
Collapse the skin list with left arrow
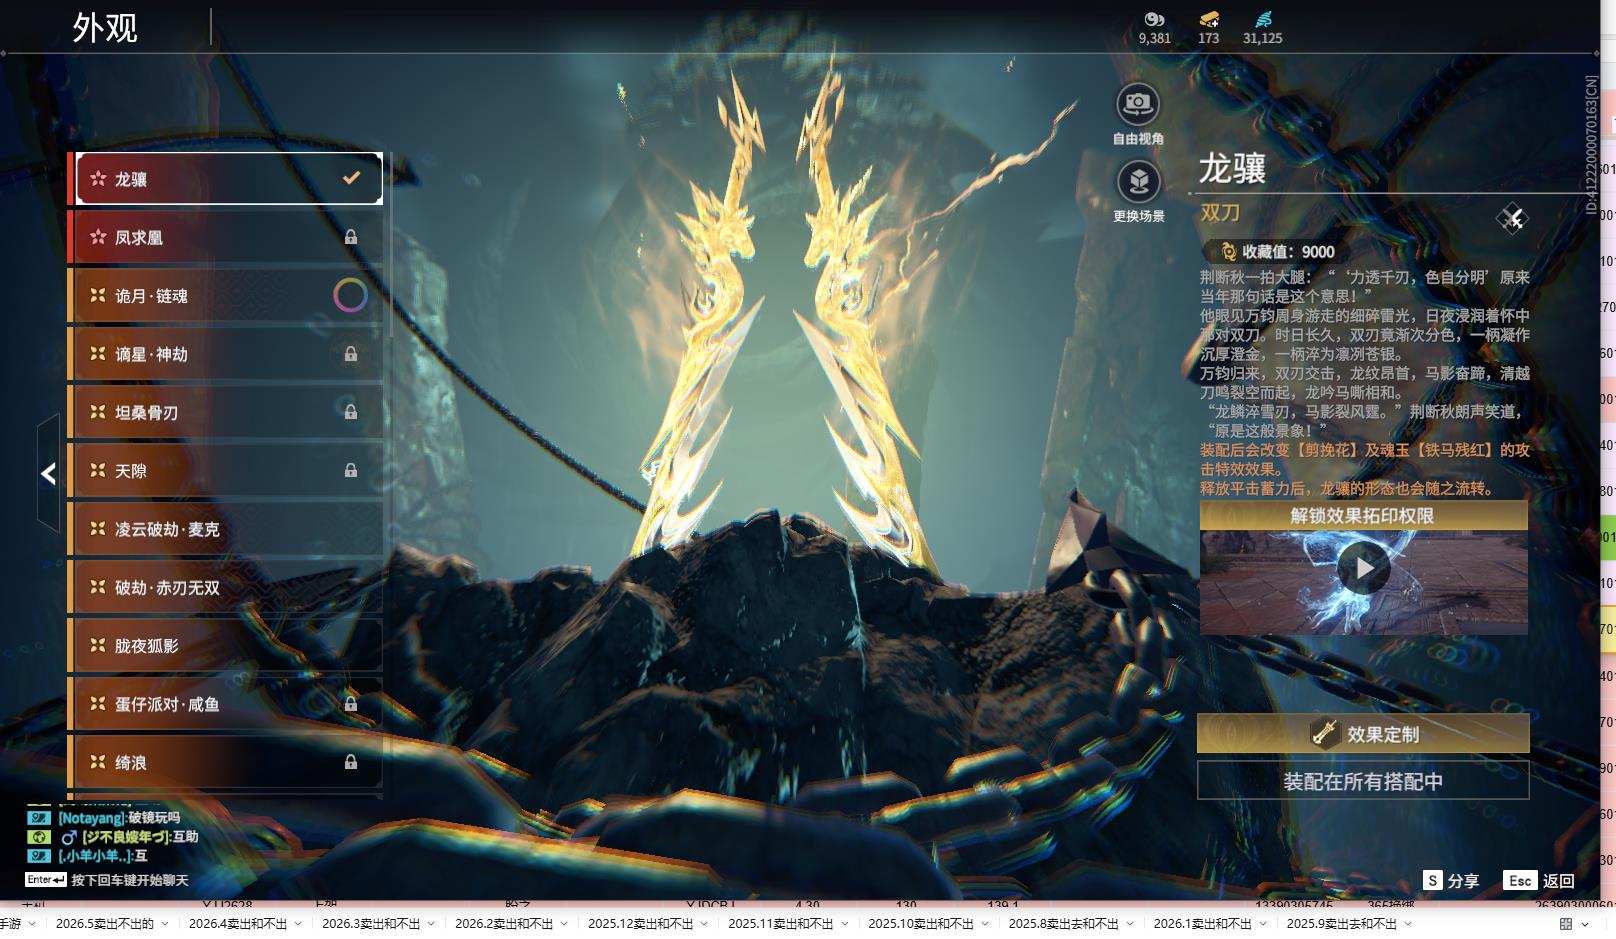point(48,473)
